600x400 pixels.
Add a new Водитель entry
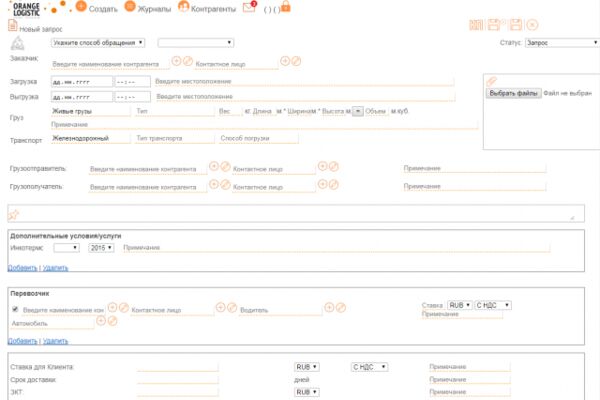(329, 307)
